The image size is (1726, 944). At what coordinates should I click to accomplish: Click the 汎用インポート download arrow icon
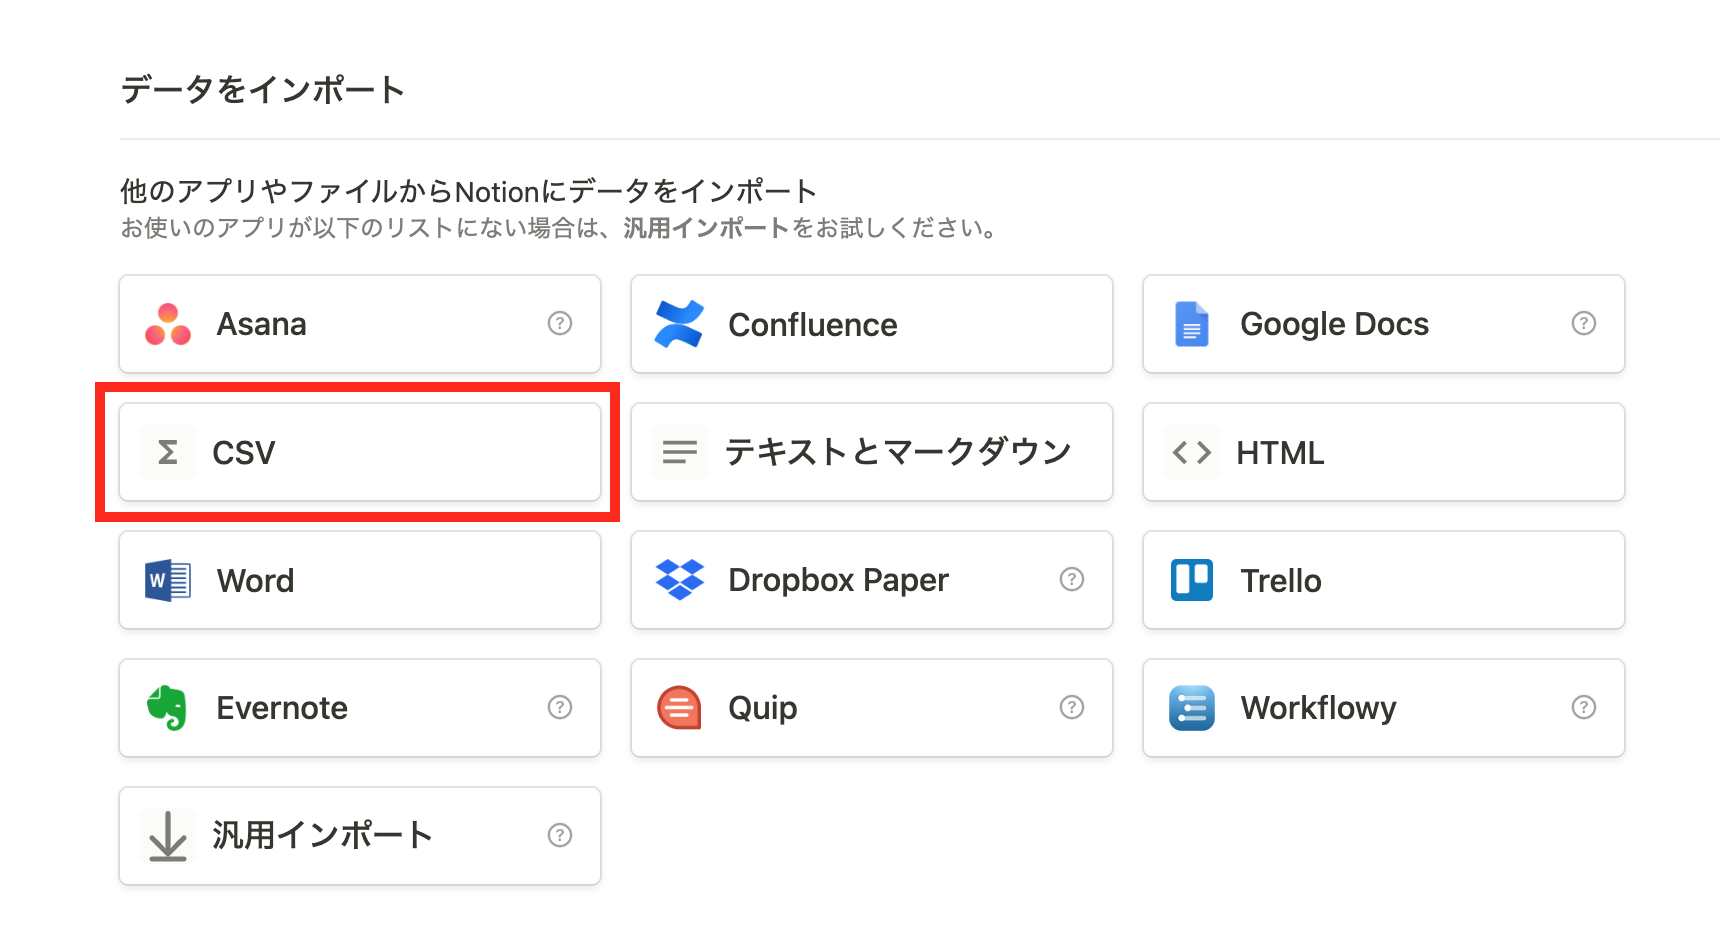(168, 836)
